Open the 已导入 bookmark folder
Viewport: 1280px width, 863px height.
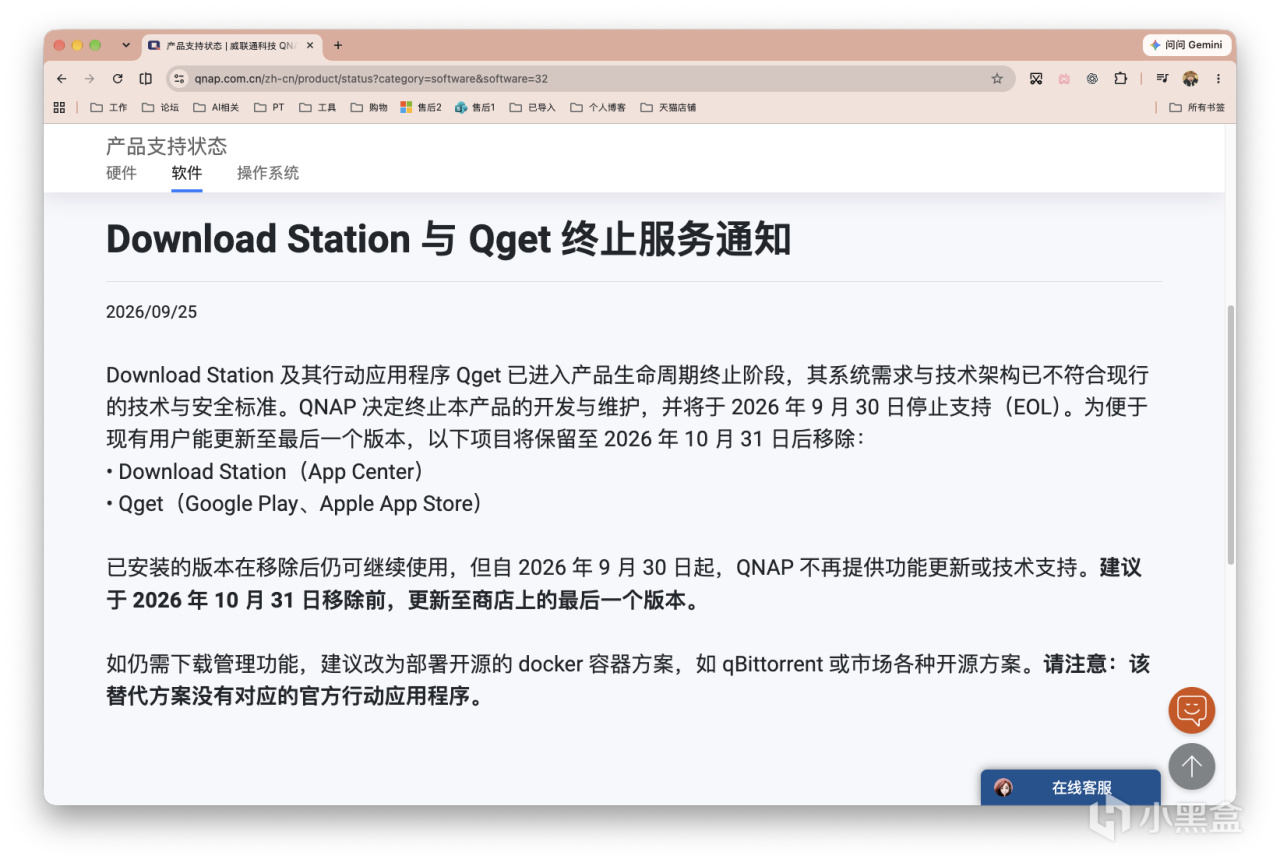coord(532,107)
